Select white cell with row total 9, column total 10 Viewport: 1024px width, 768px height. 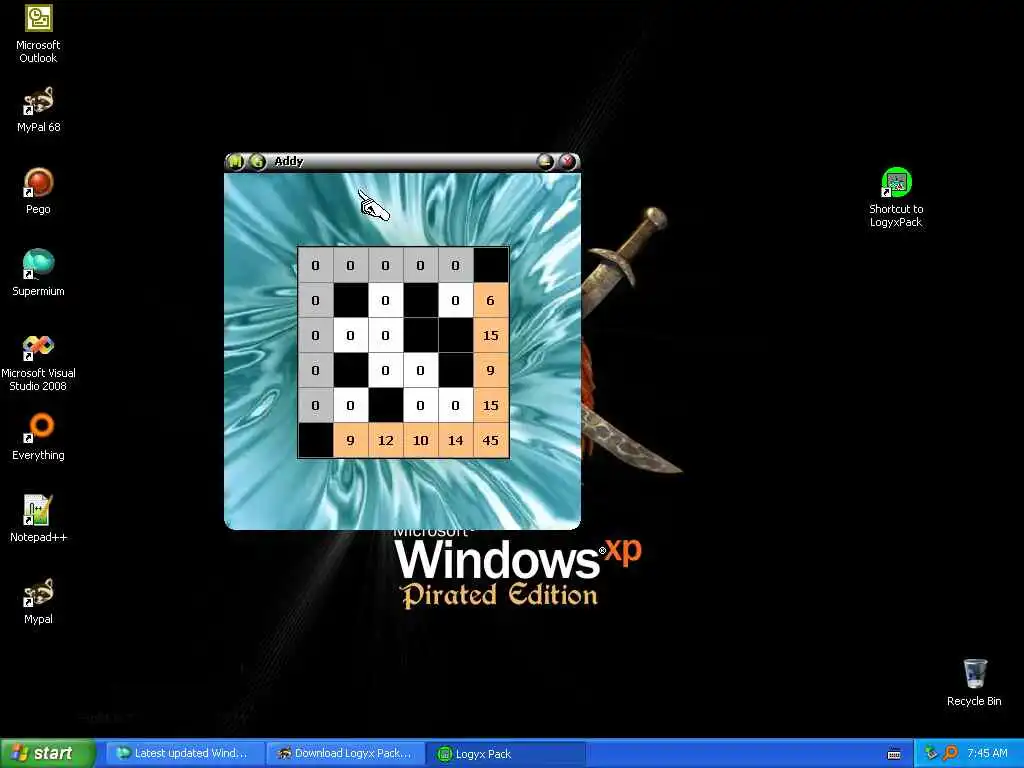[421, 370]
